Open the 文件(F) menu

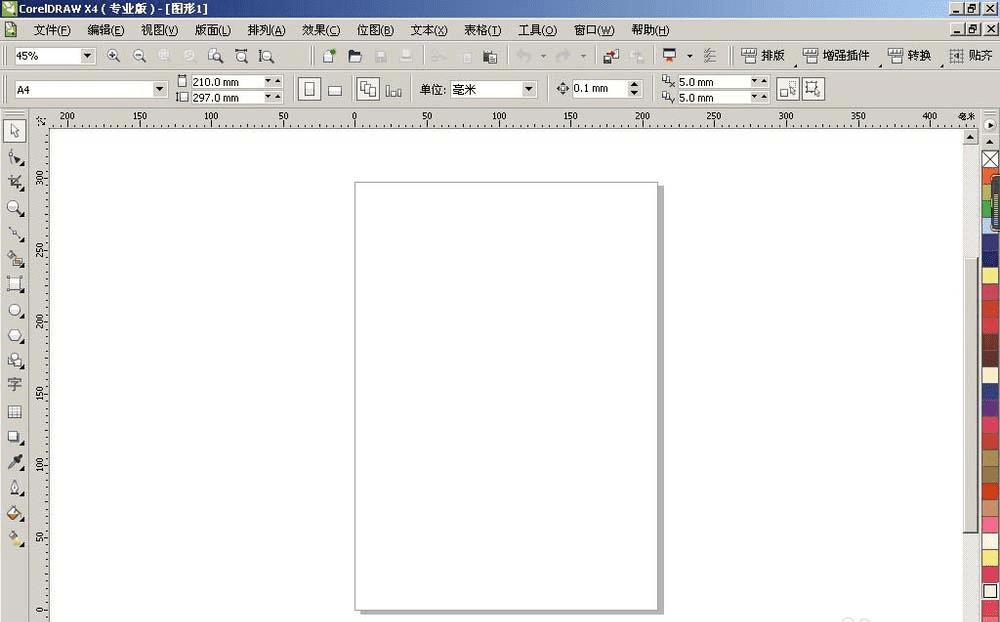coord(52,30)
